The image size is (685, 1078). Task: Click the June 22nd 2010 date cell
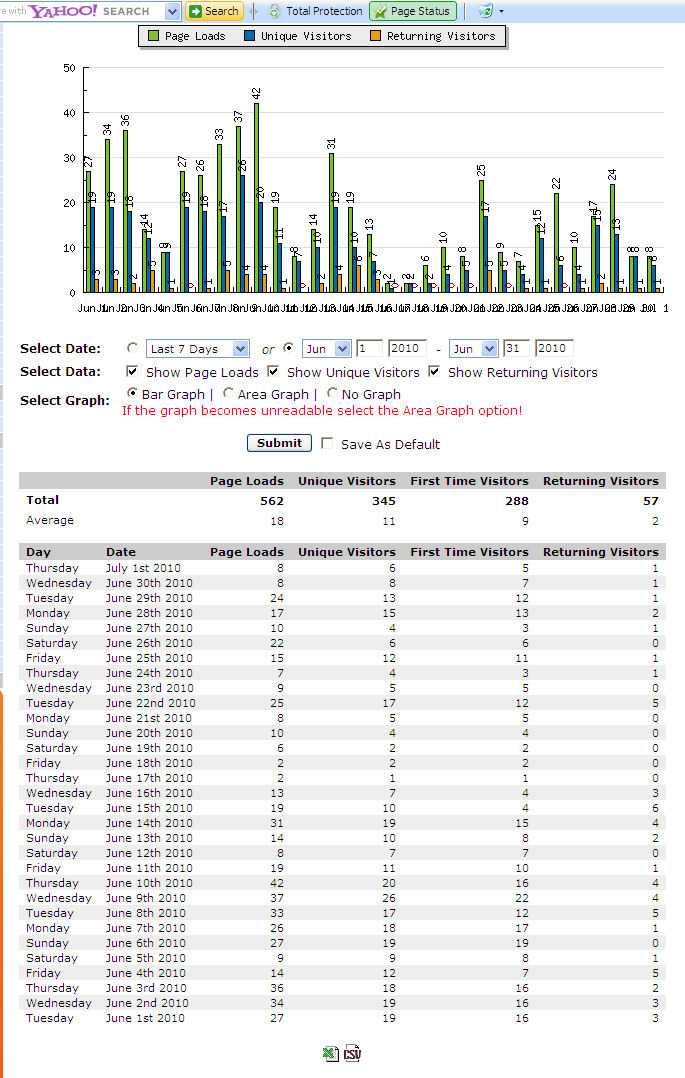point(151,703)
